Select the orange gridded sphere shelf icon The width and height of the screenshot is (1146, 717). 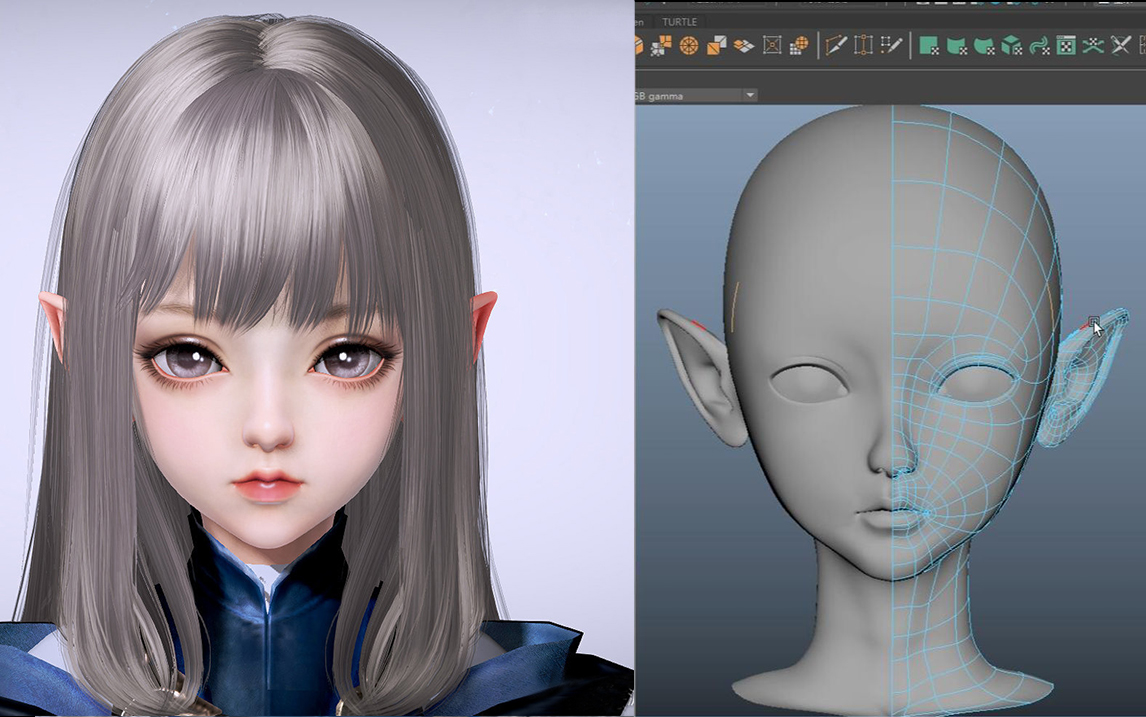click(x=799, y=45)
